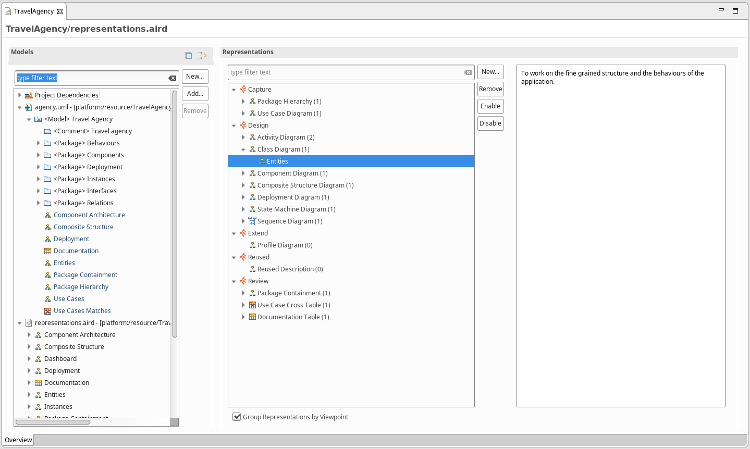Expand the Dashboard node under representations.aird
The width and height of the screenshot is (750, 449).
pos(29,359)
